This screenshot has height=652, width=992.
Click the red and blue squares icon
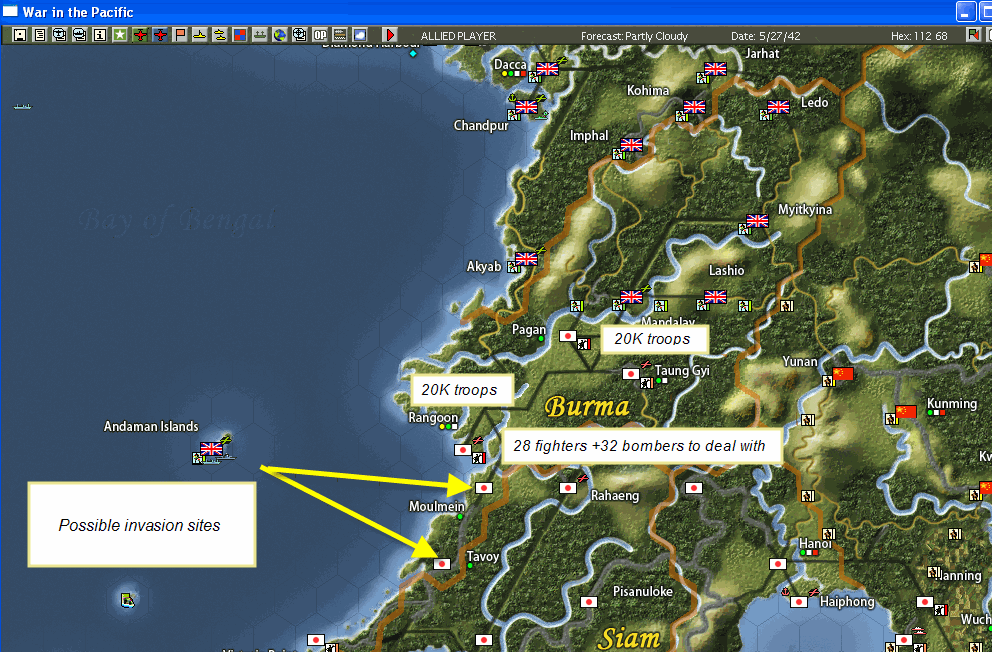click(x=240, y=35)
